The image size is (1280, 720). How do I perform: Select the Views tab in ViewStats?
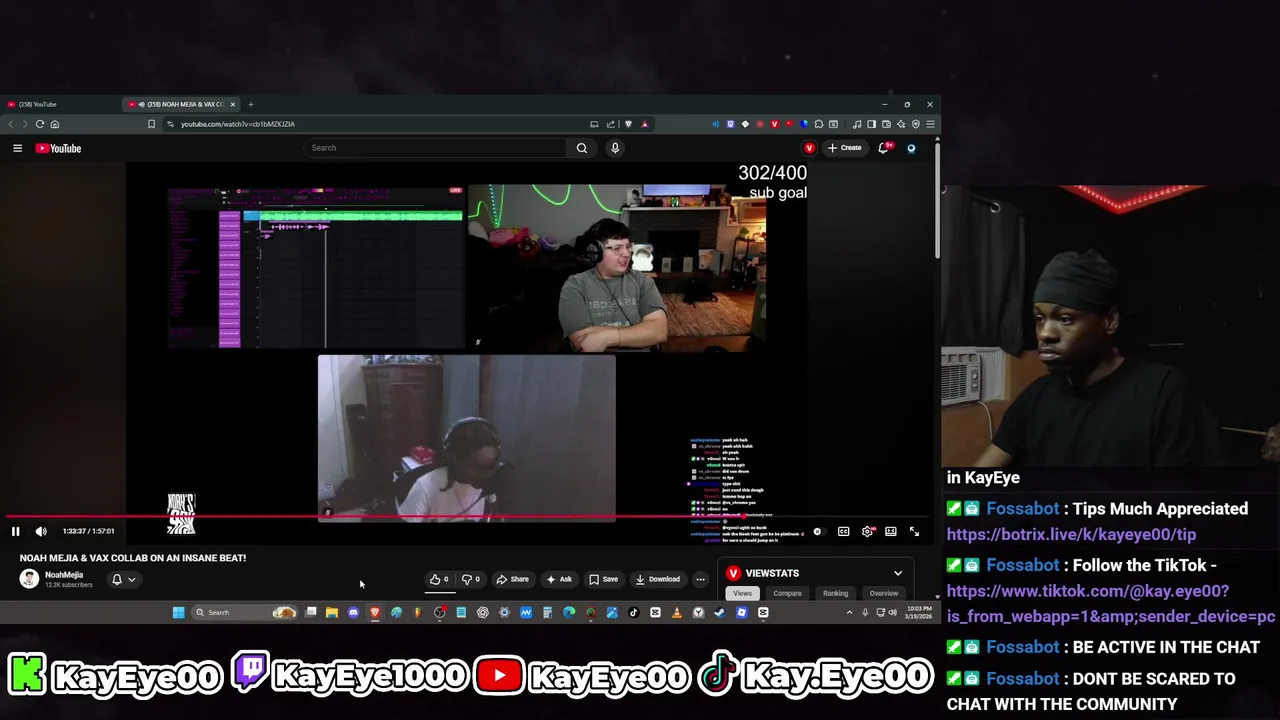tap(742, 593)
